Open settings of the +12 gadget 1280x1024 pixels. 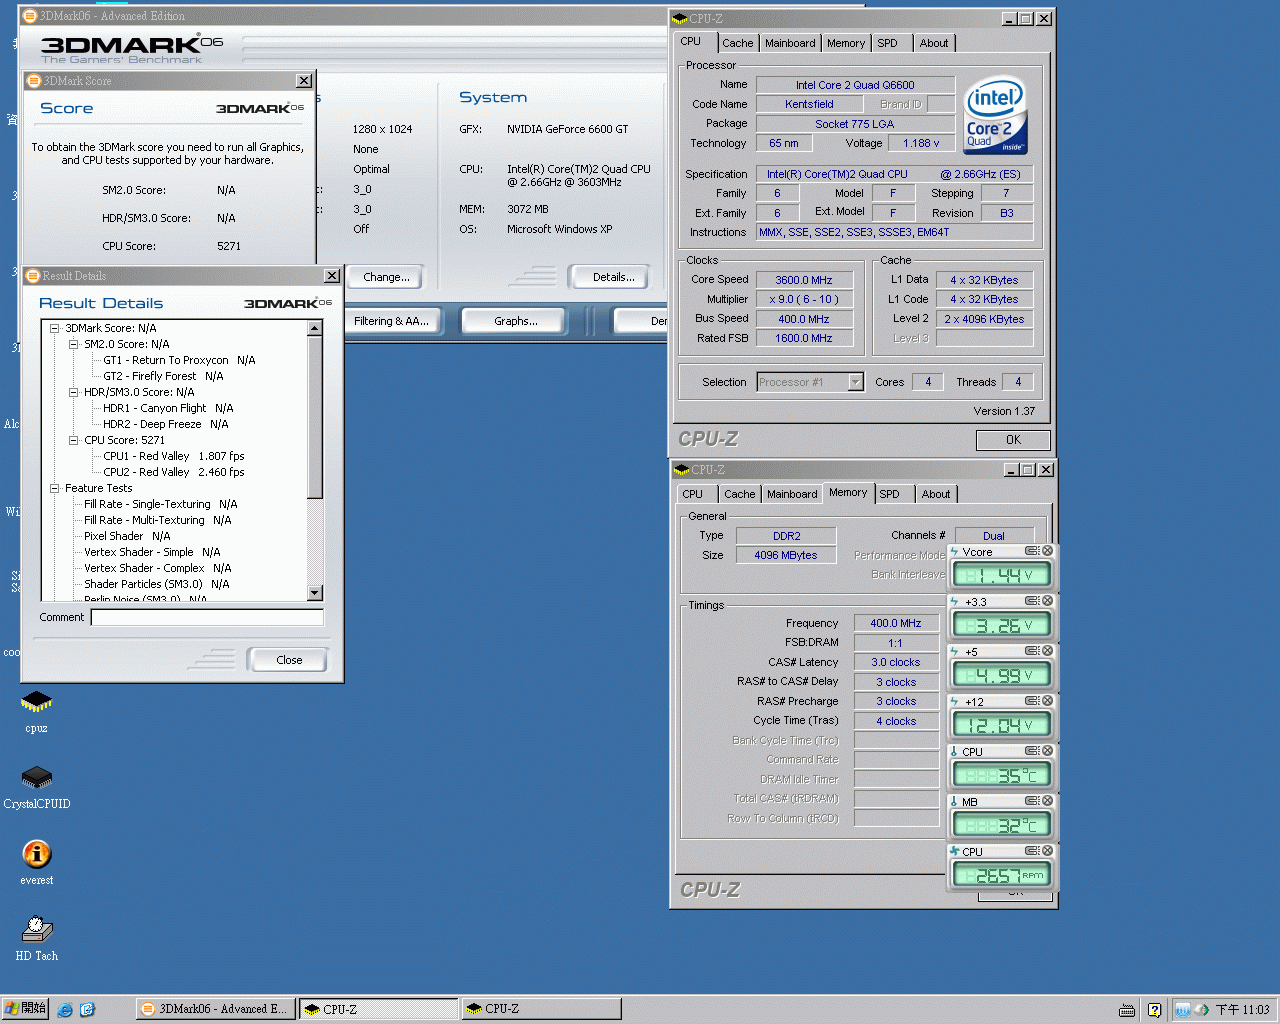pos(1032,701)
